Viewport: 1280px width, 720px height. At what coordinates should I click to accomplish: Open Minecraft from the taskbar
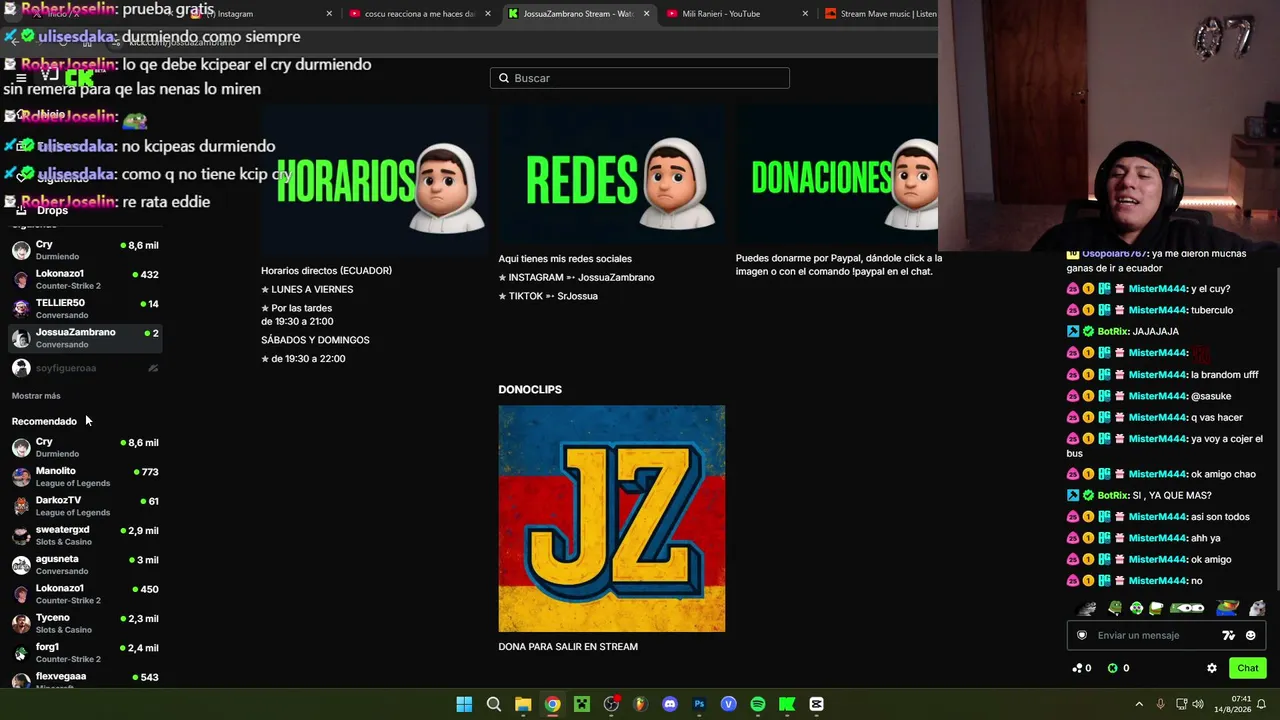tap(582, 704)
